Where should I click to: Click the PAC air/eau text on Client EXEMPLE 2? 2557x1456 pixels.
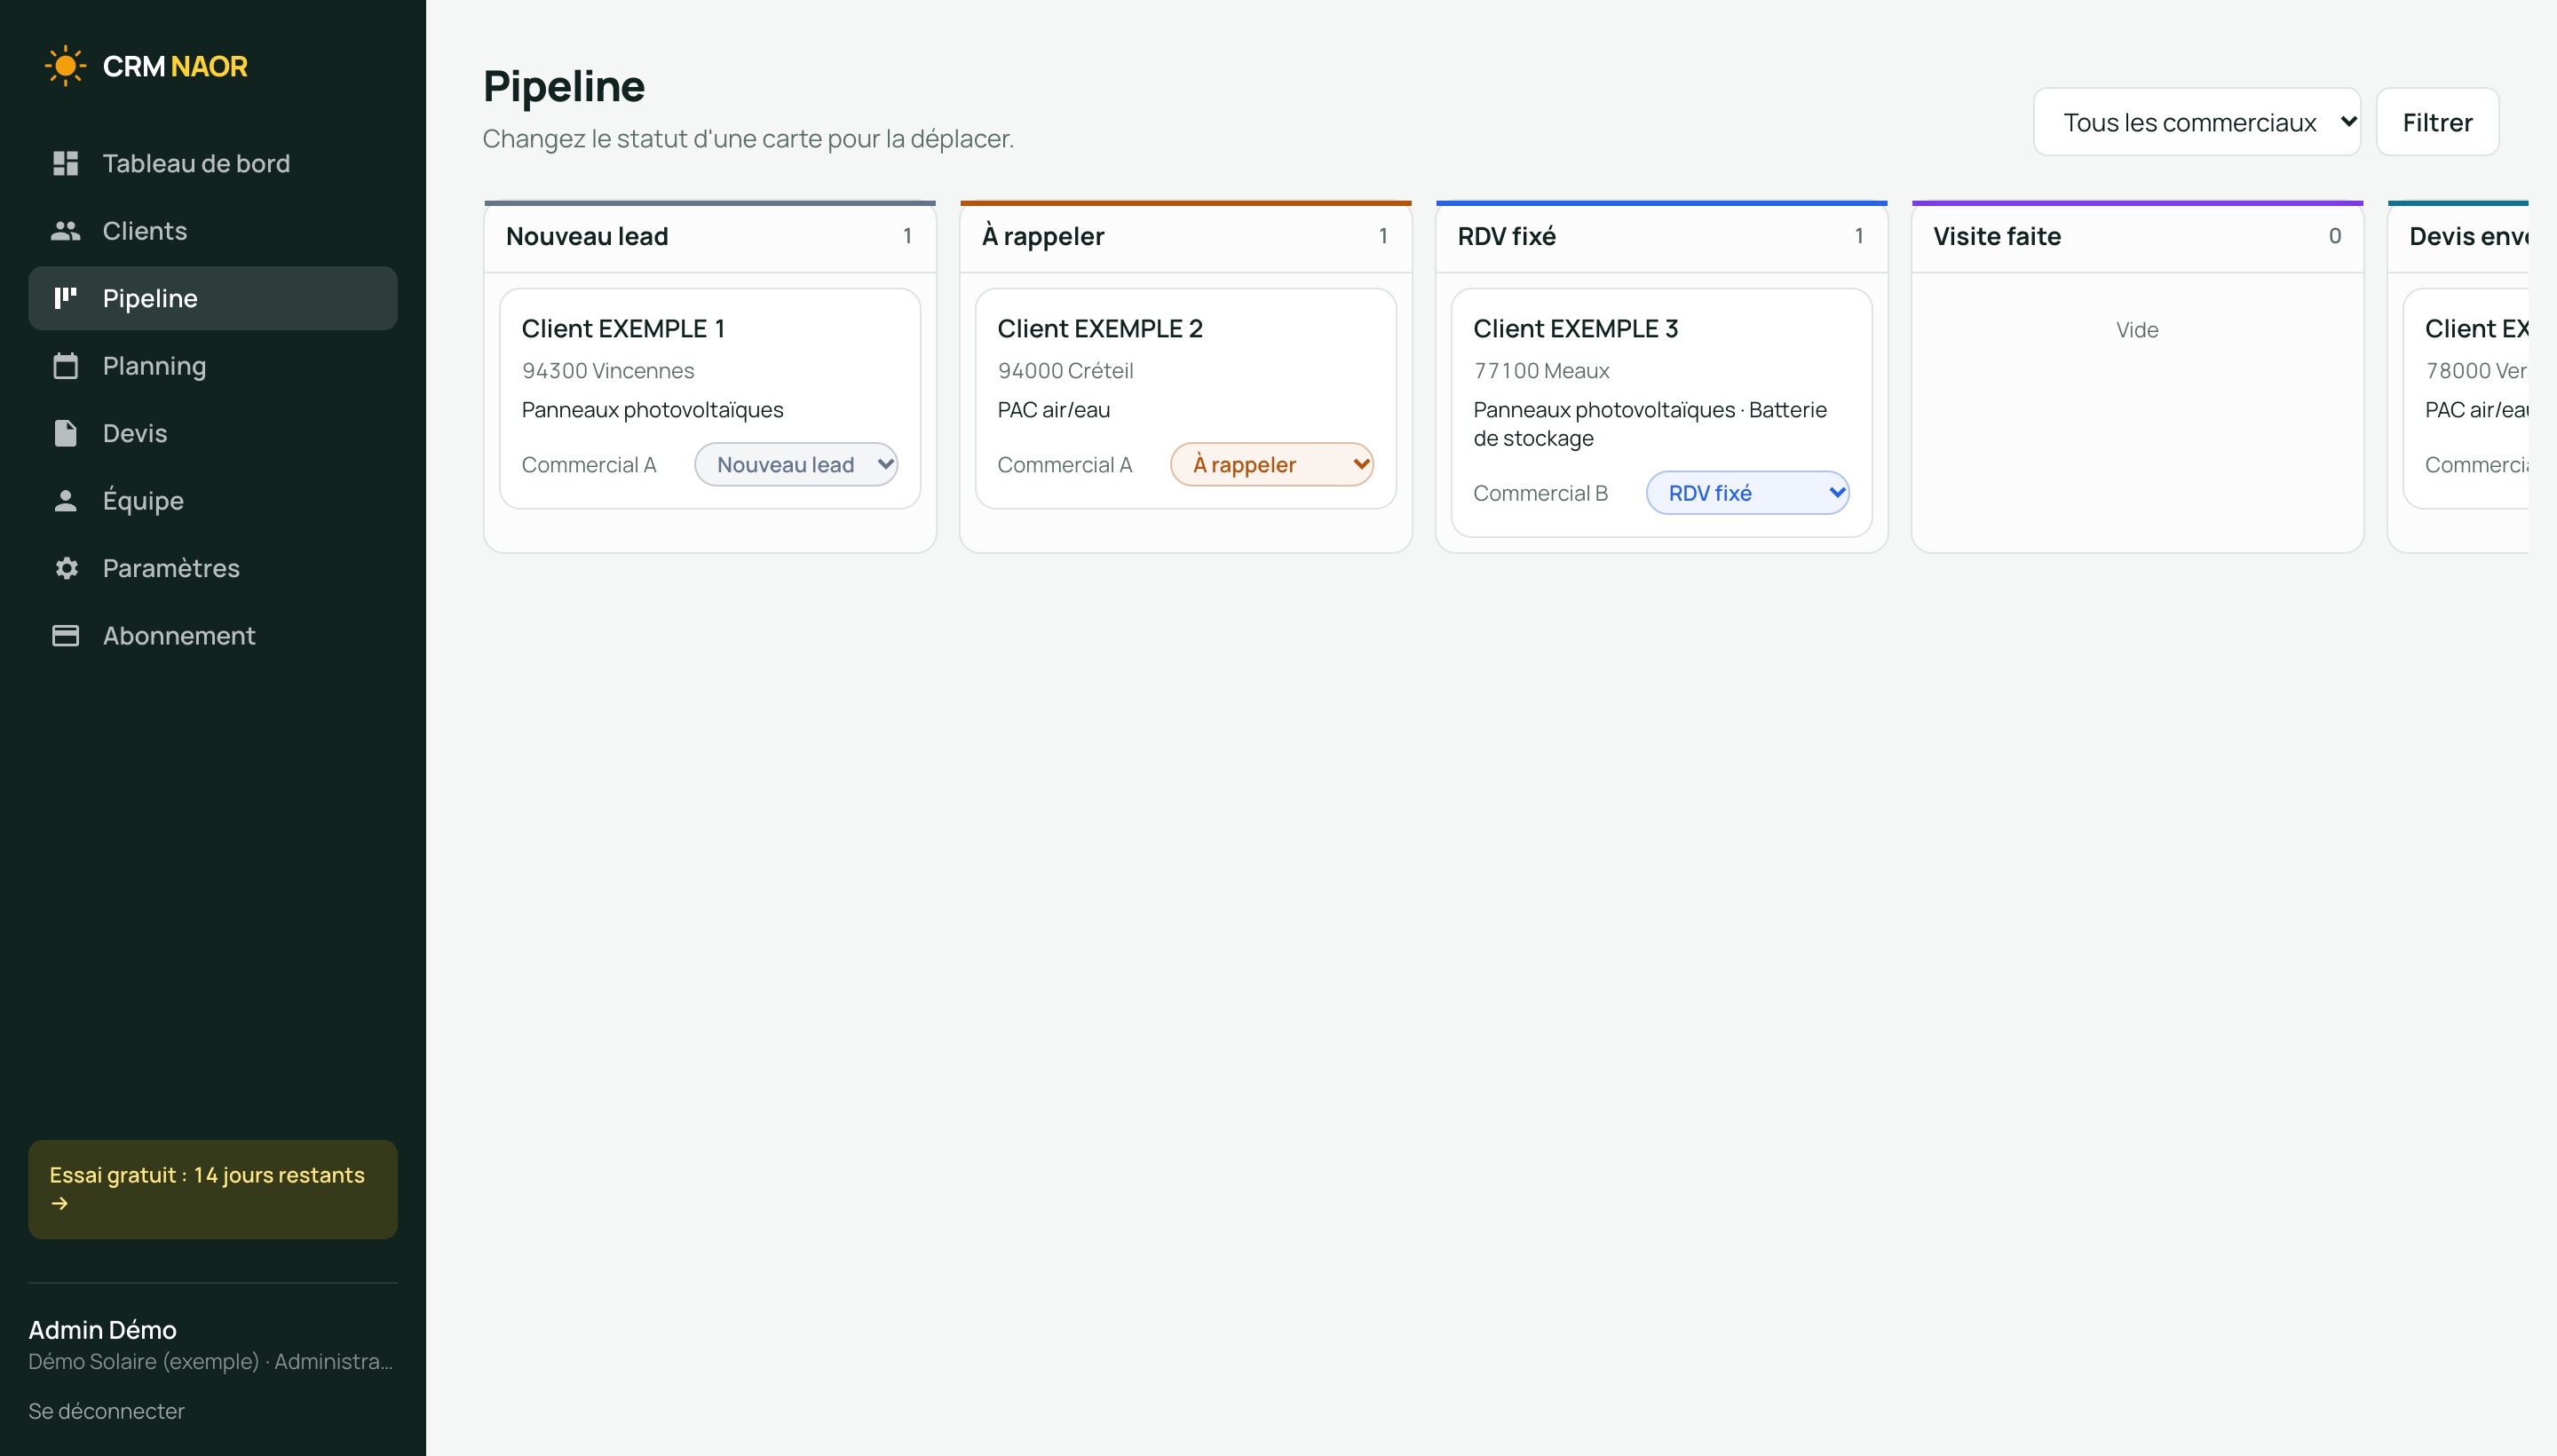(x=1054, y=410)
